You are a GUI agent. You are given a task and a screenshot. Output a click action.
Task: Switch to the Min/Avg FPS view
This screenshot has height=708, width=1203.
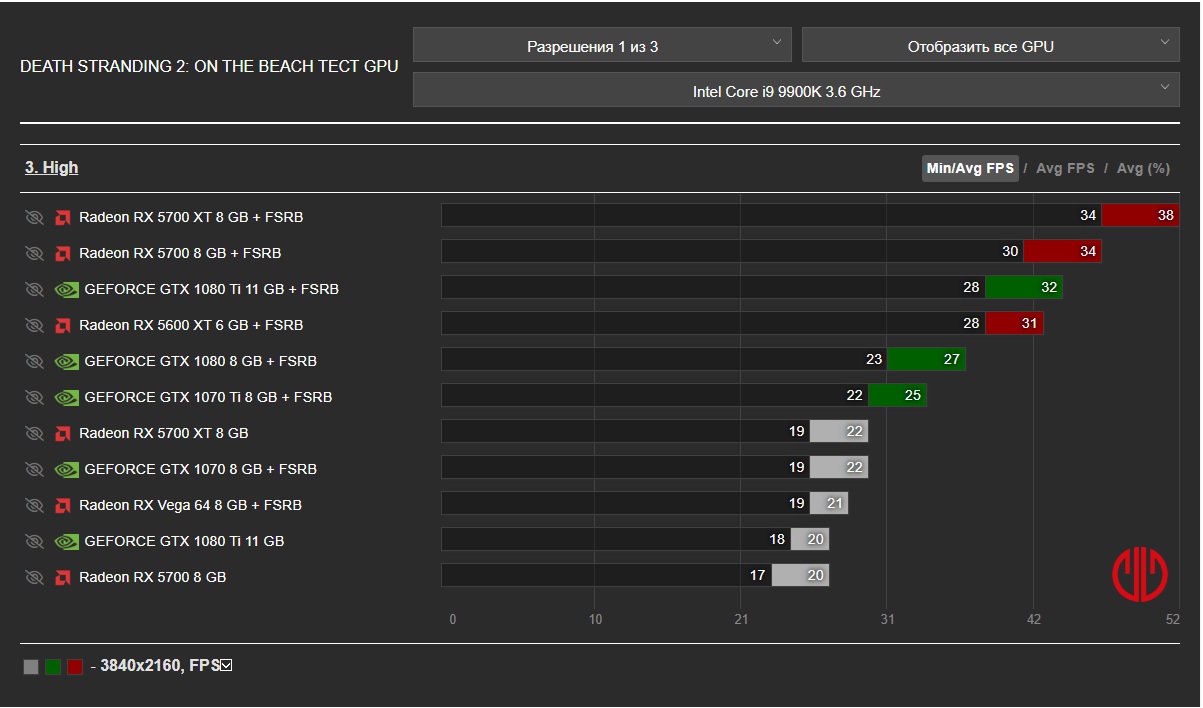(970, 168)
